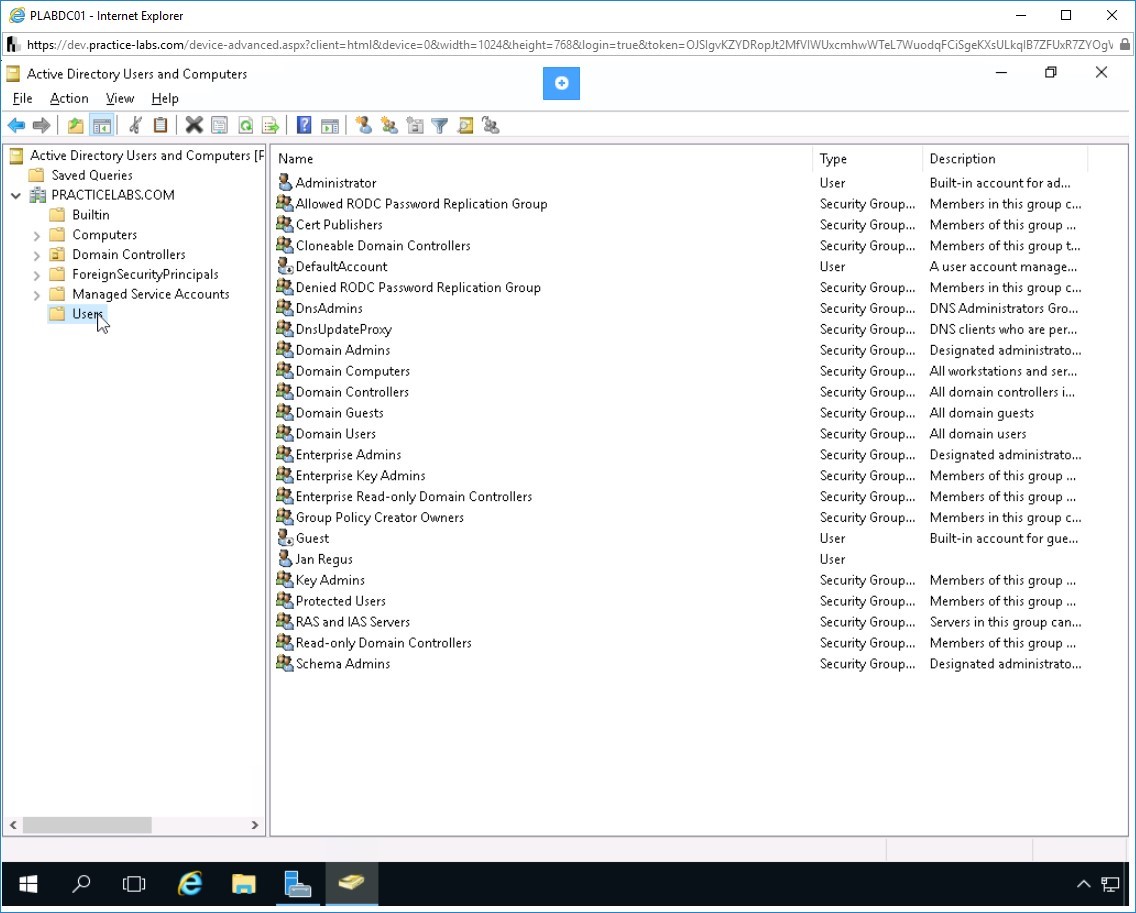1136x913 pixels.
Task: Go up one level in the tree
Action: (x=75, y=125)
